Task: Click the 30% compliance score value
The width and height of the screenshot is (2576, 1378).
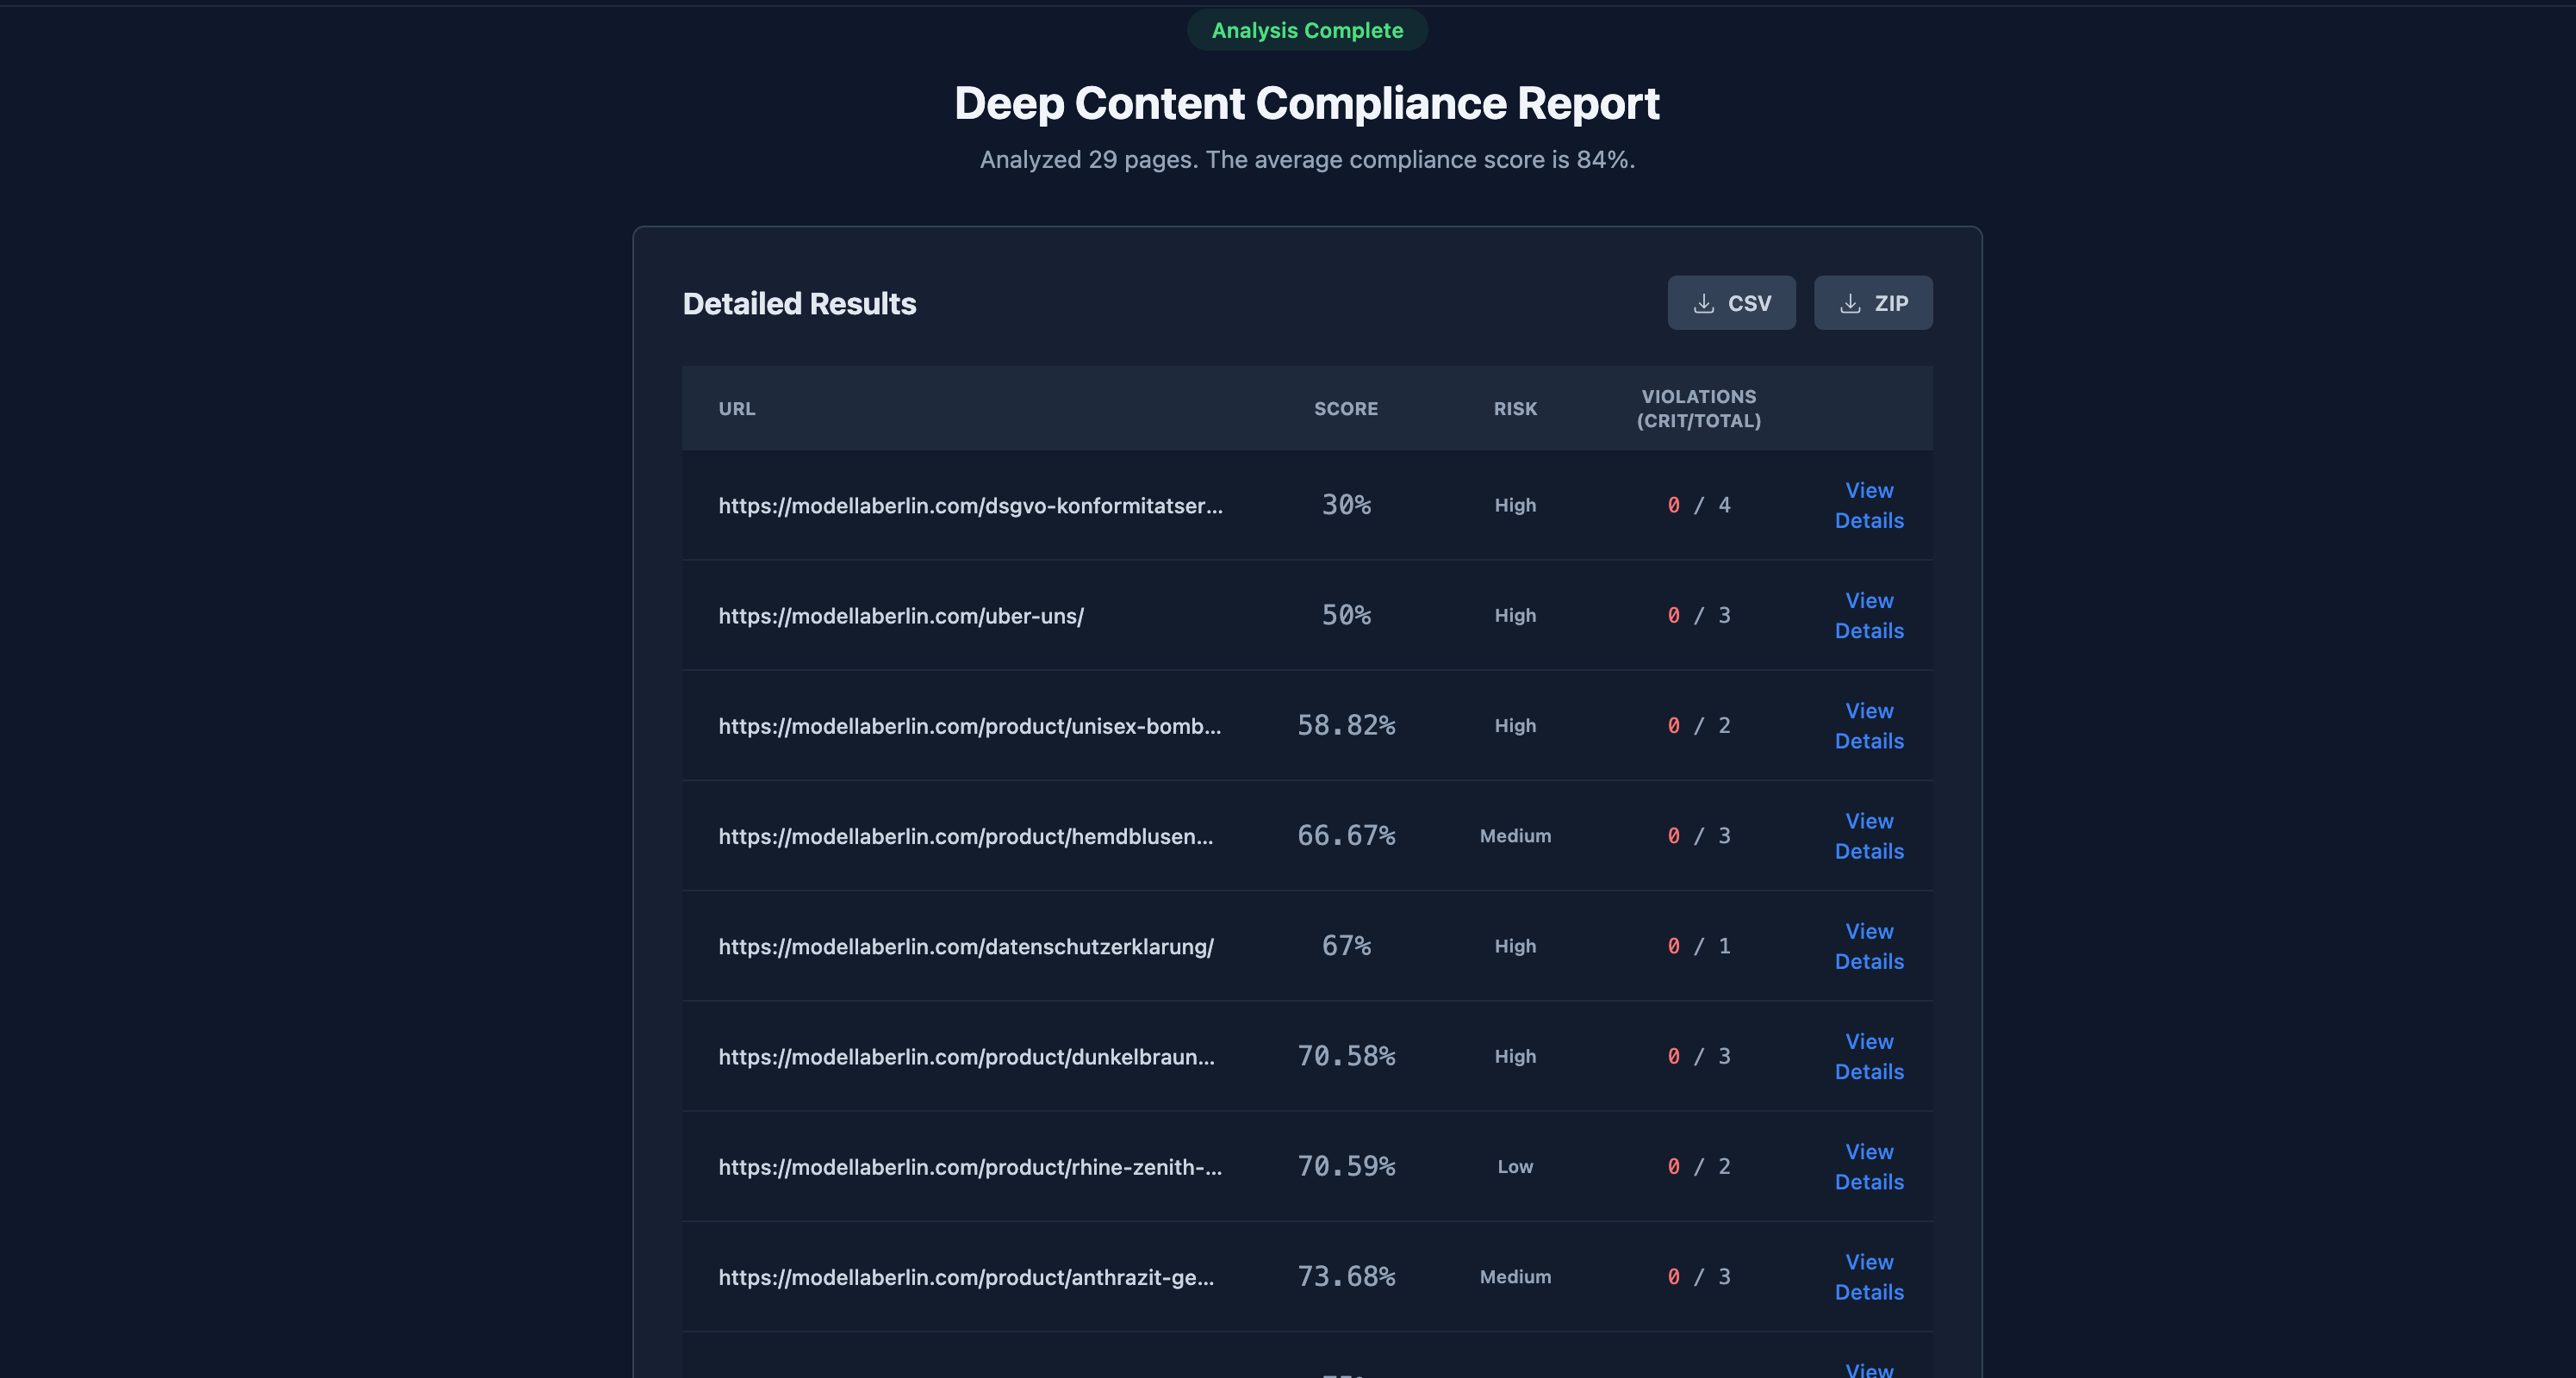Action: [x=1346, y=505]
